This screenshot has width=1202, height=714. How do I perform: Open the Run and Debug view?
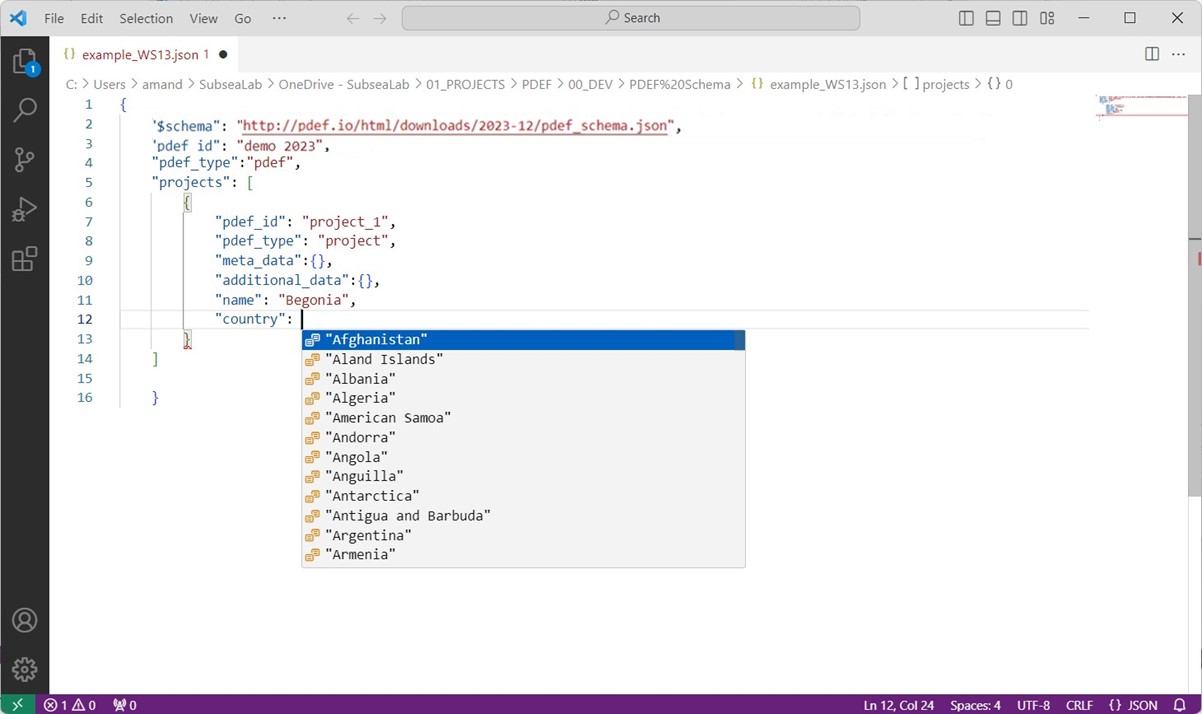pos(24,209)
